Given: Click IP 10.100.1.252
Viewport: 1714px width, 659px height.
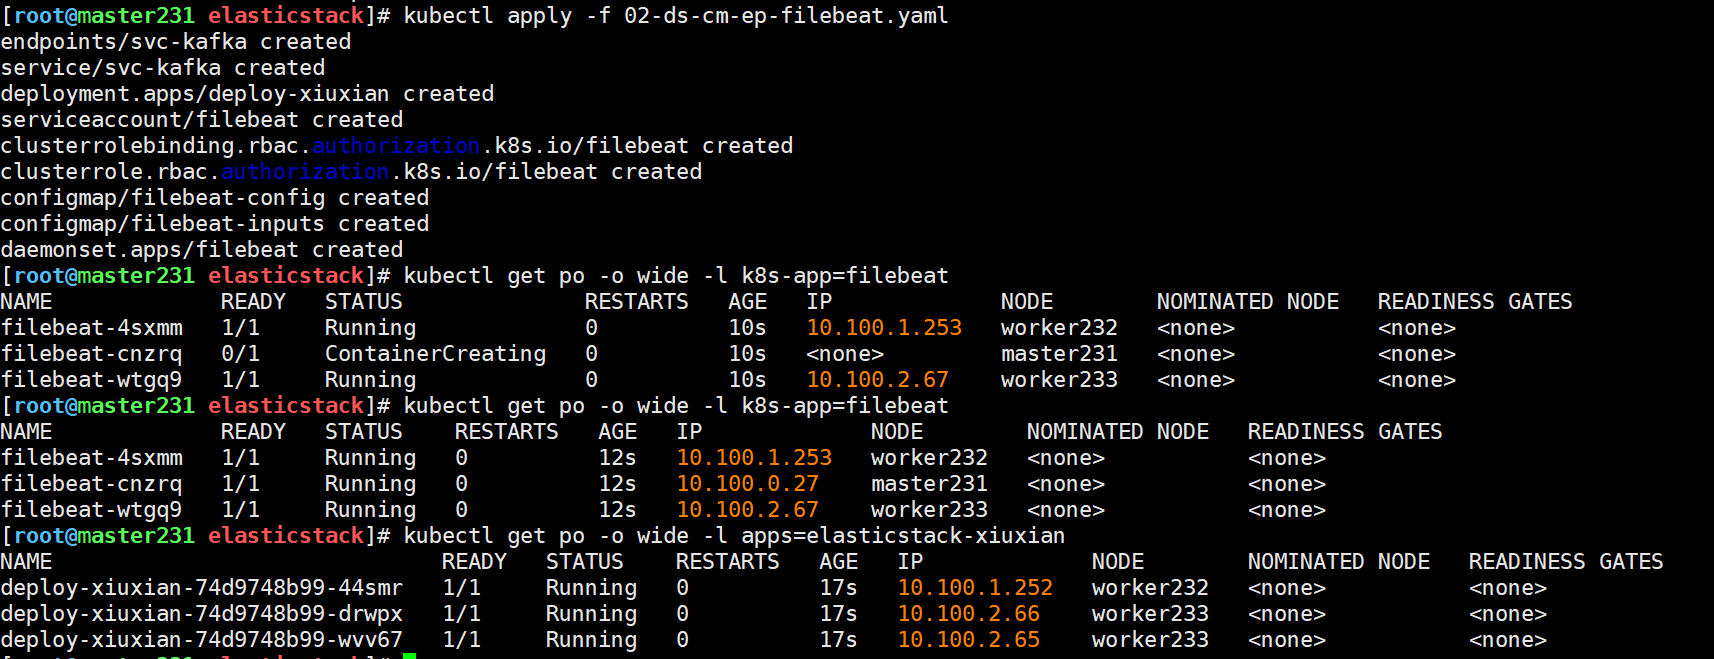Looking at the screenshot, I should (975, 588).
